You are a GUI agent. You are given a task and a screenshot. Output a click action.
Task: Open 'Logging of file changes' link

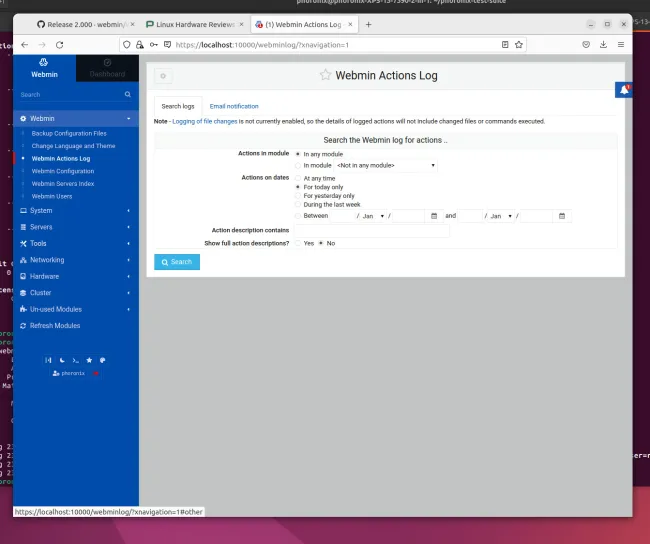[205, 121]
